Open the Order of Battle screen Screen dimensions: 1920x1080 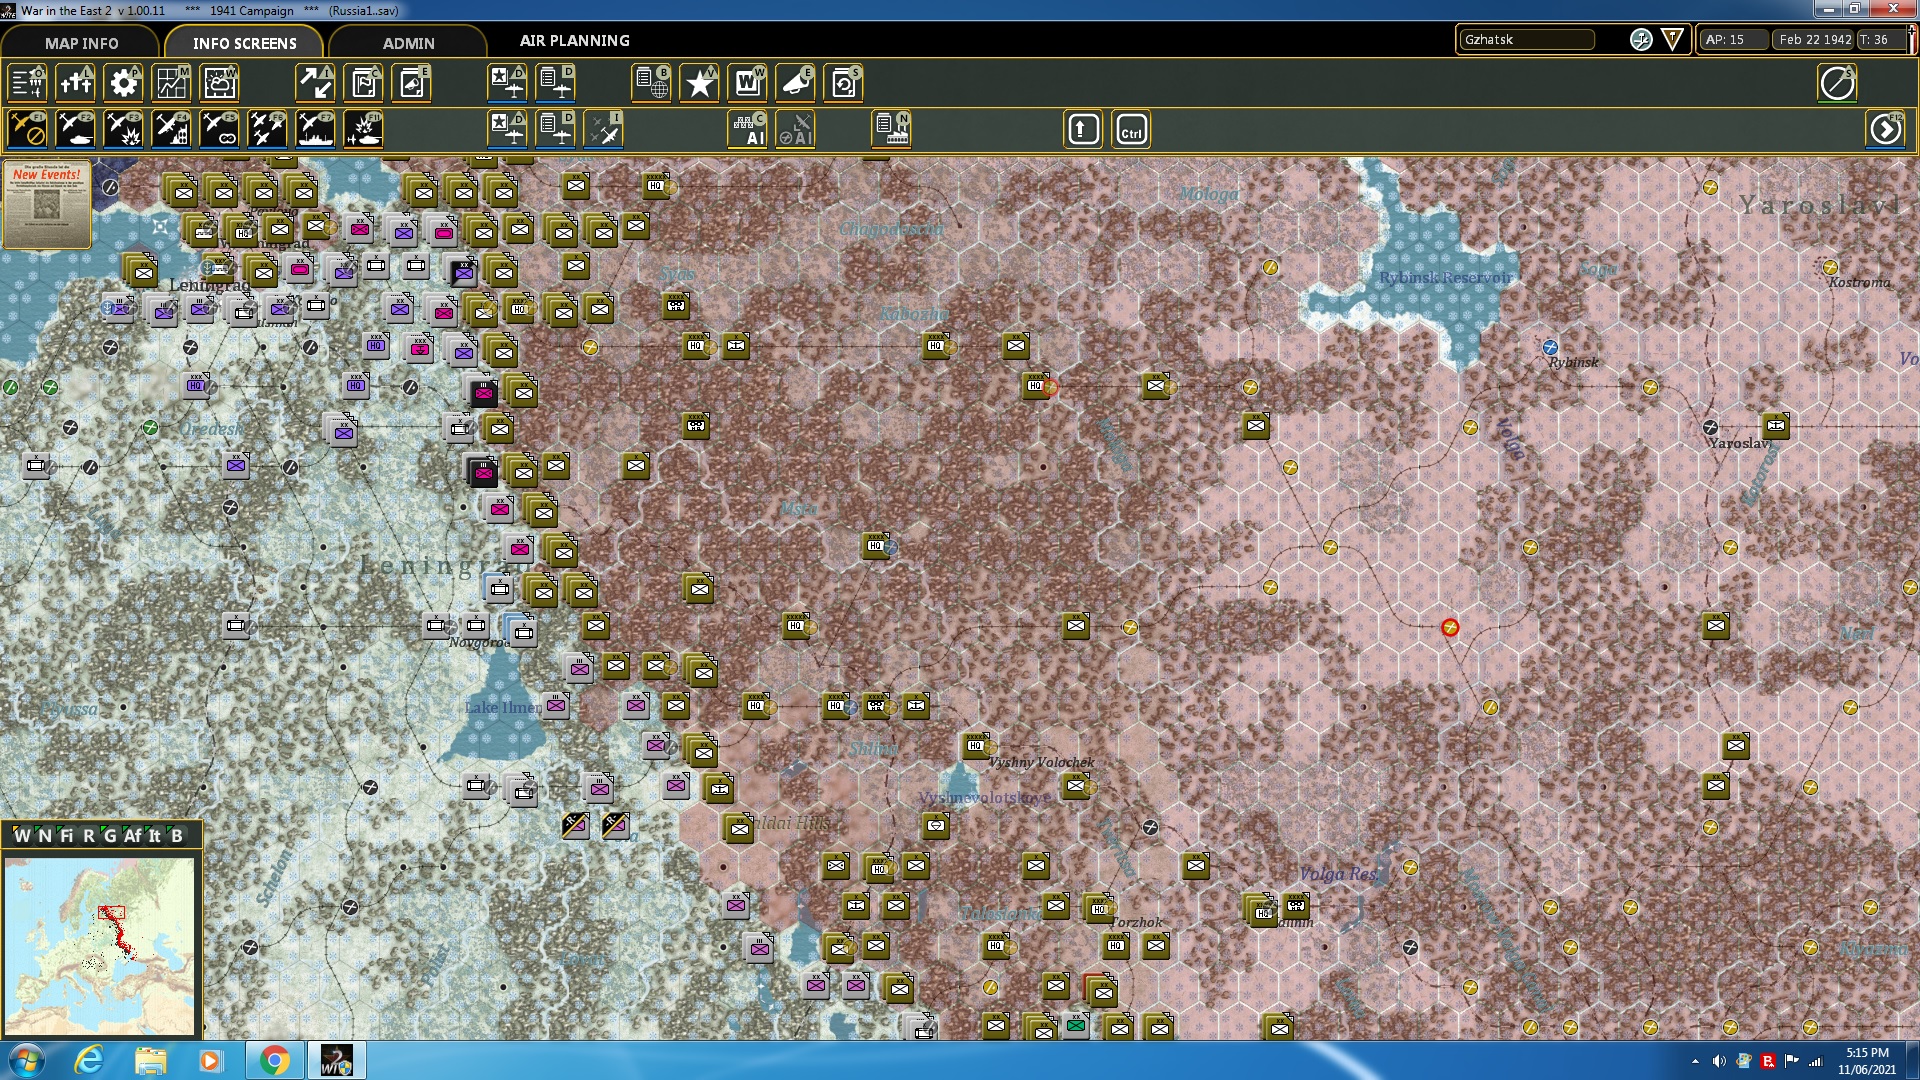click(x=27, y=83)
